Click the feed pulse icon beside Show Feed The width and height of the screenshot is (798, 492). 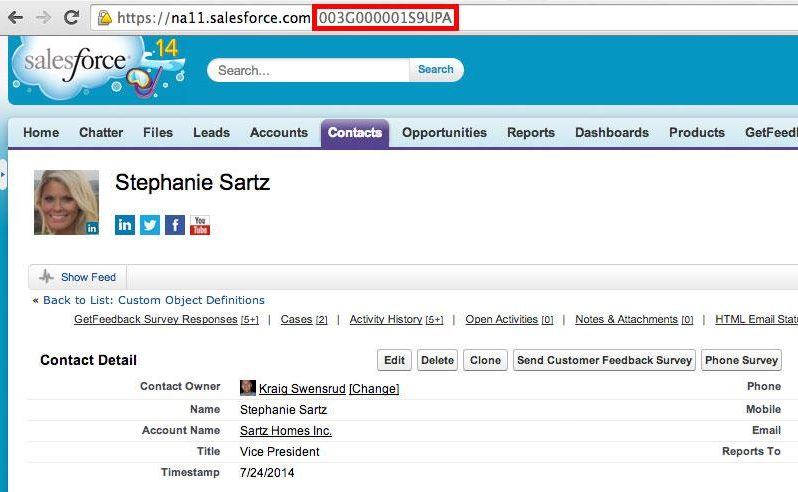tap(46, 277)
